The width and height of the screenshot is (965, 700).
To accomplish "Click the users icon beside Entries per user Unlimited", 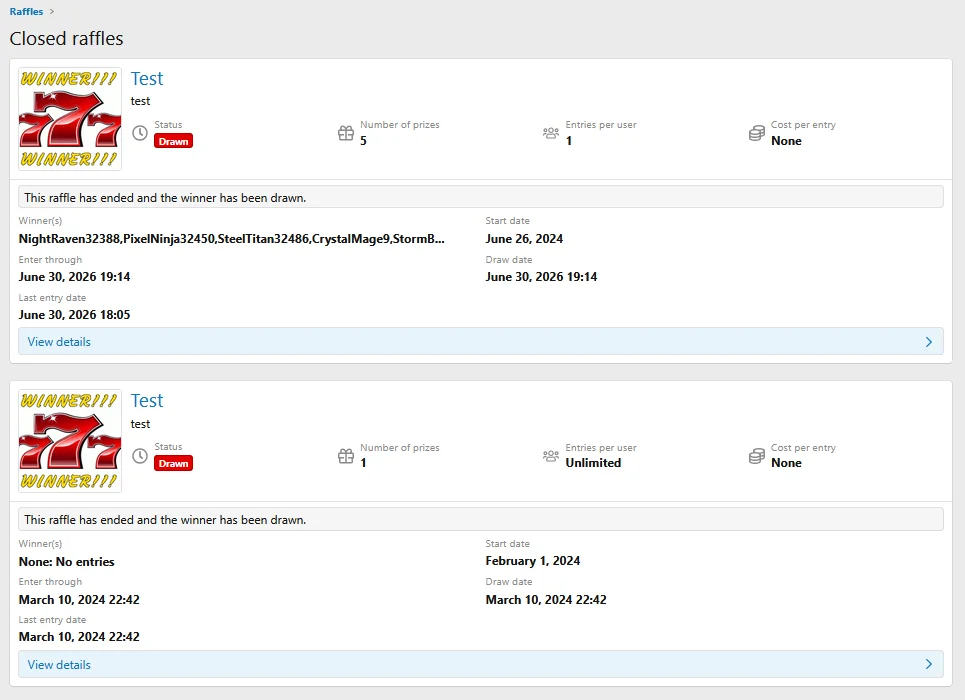I will [551, 456].
